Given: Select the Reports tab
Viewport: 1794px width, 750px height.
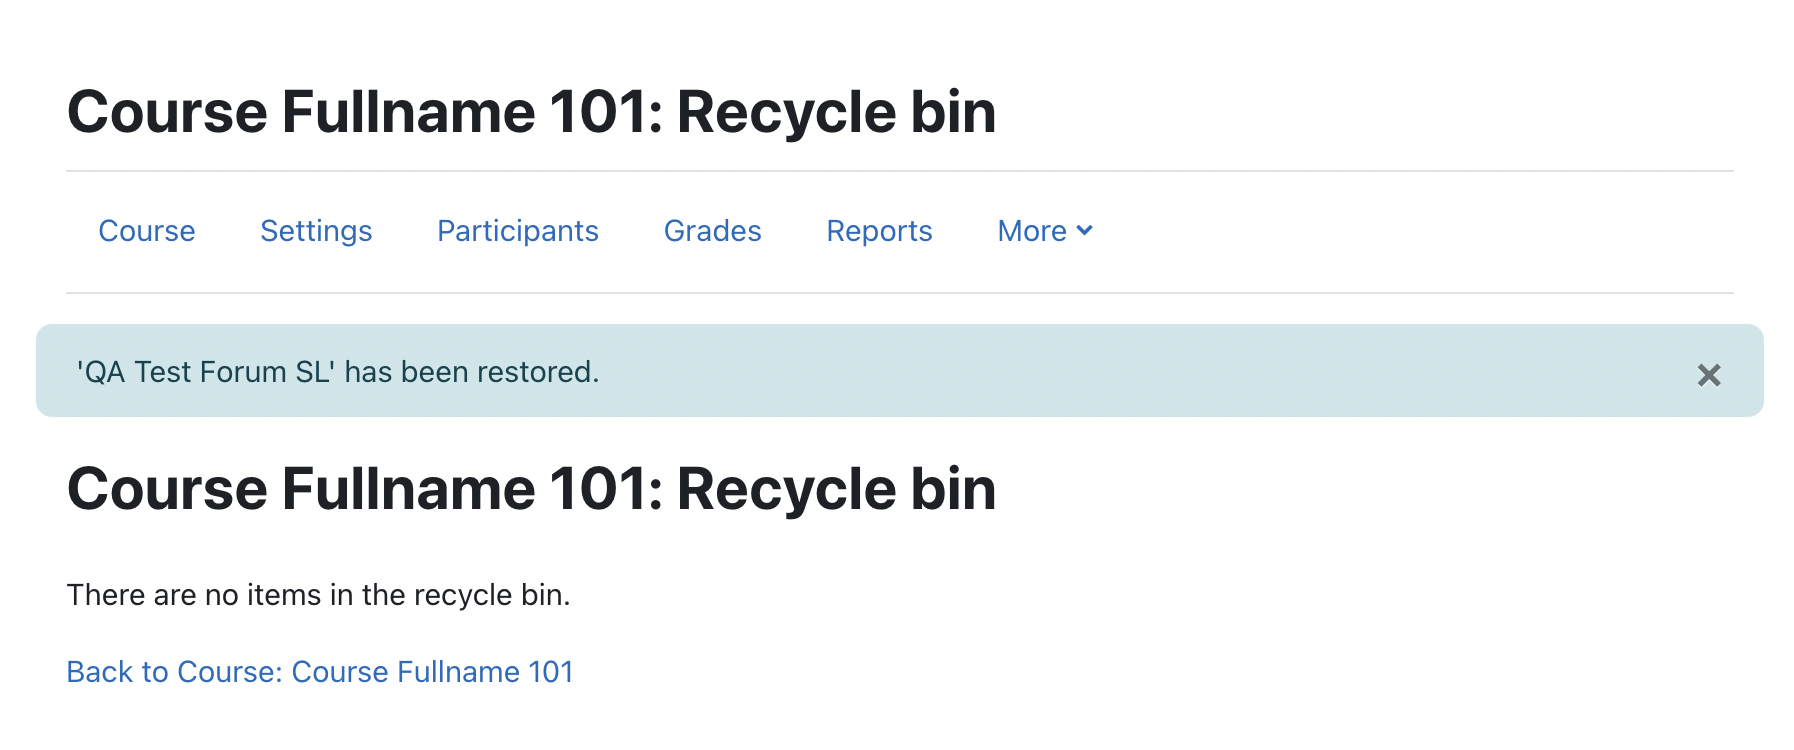Looking at the screenshot, I should (x=879, y=231).
